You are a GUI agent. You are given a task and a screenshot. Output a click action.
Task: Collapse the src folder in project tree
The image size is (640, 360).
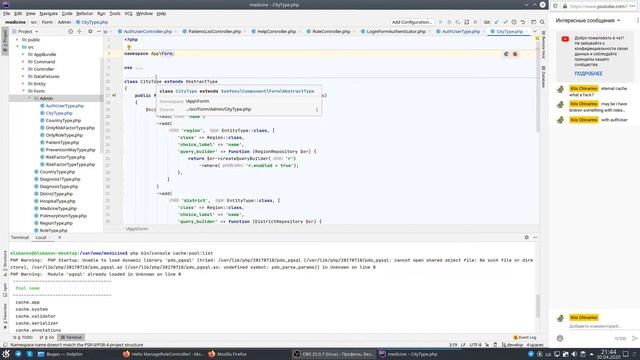click(x=18, y=47)
